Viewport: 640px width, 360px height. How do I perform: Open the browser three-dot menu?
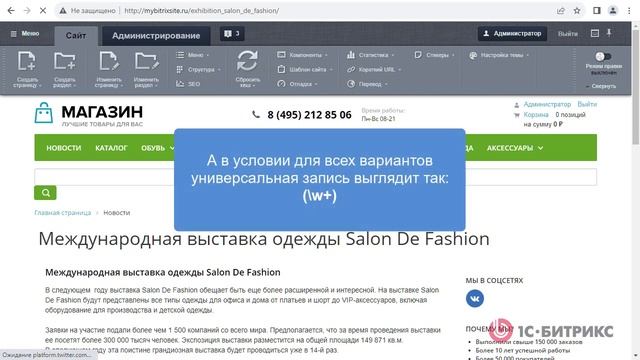coord(629,11)
